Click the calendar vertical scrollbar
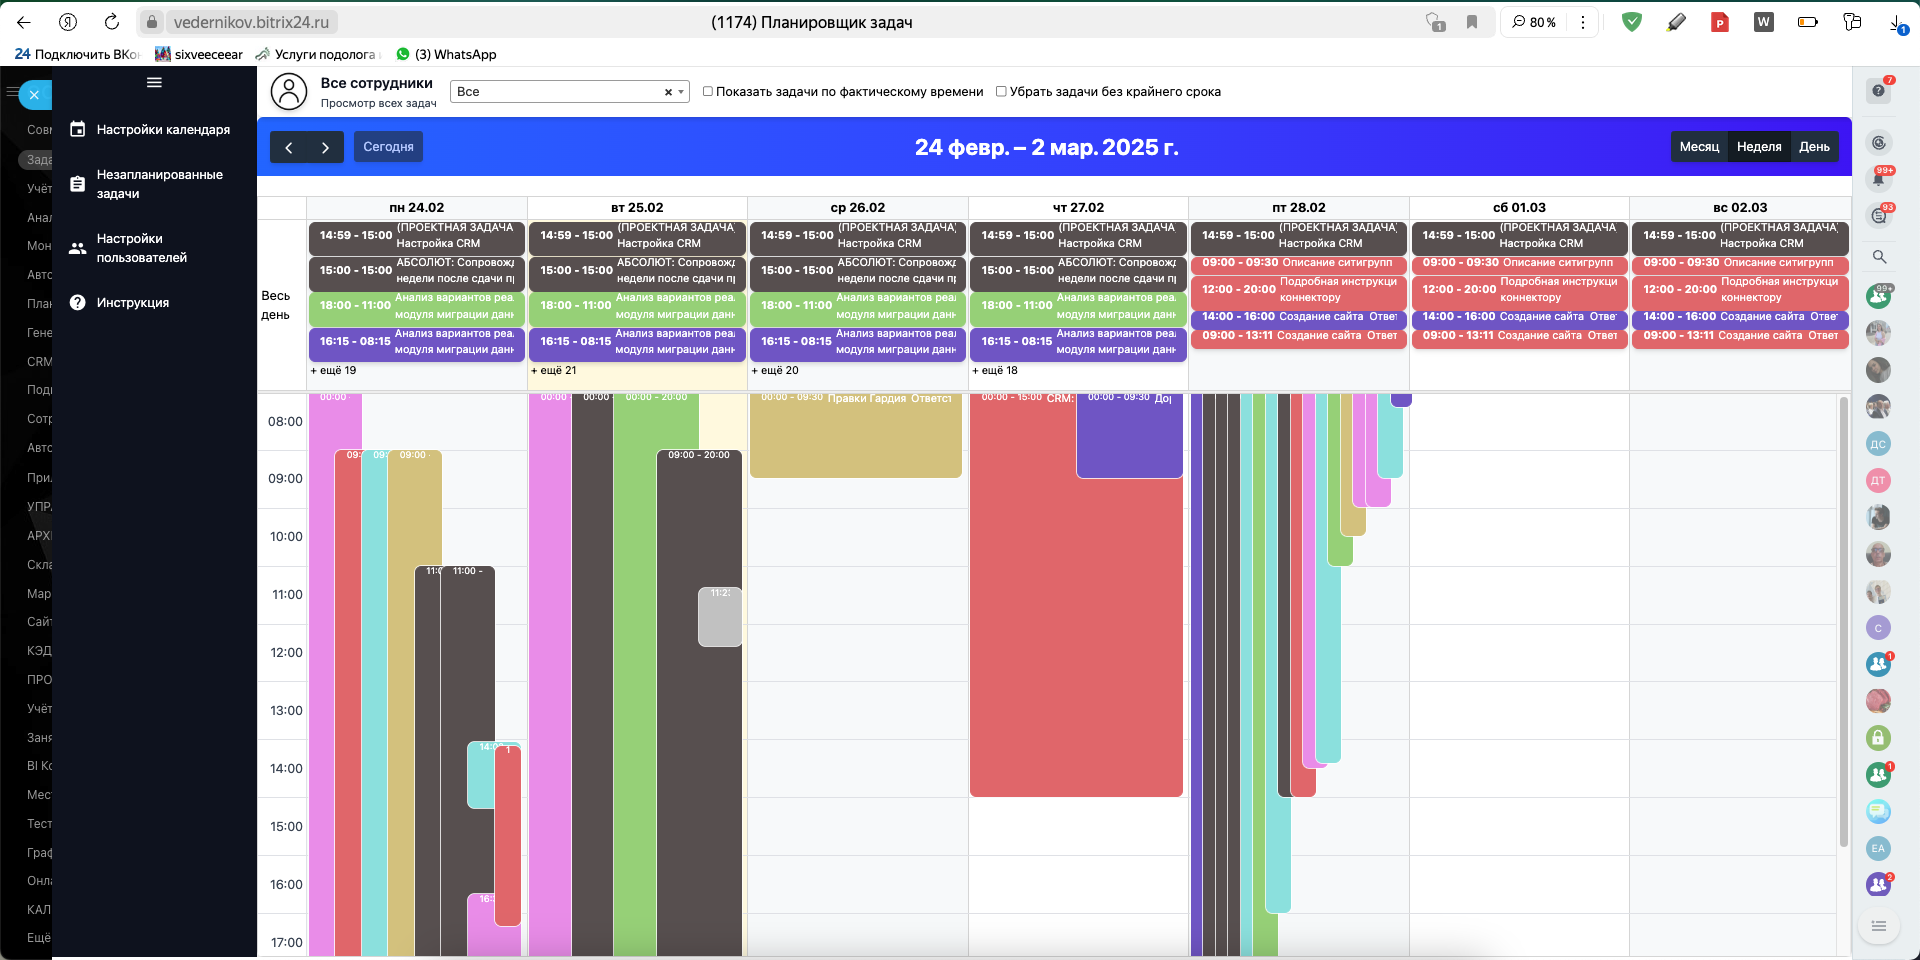1920x960 pixels. pyautogui.click(x=1844, y=620)
